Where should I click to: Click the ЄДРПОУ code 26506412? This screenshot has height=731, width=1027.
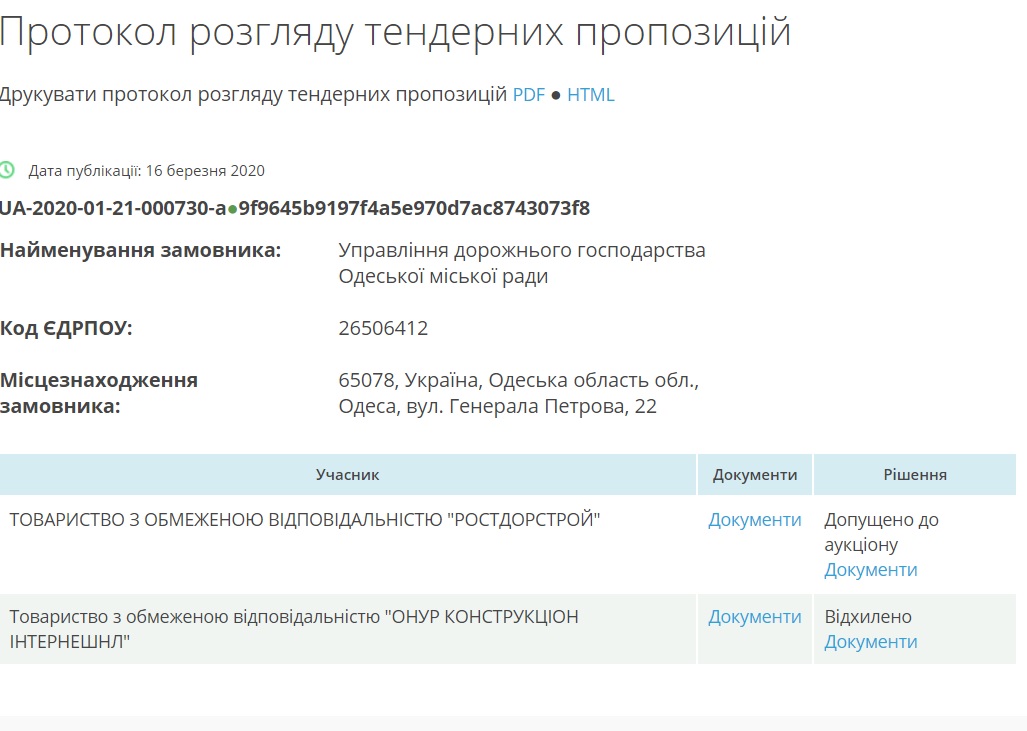(x=383, y=328)
